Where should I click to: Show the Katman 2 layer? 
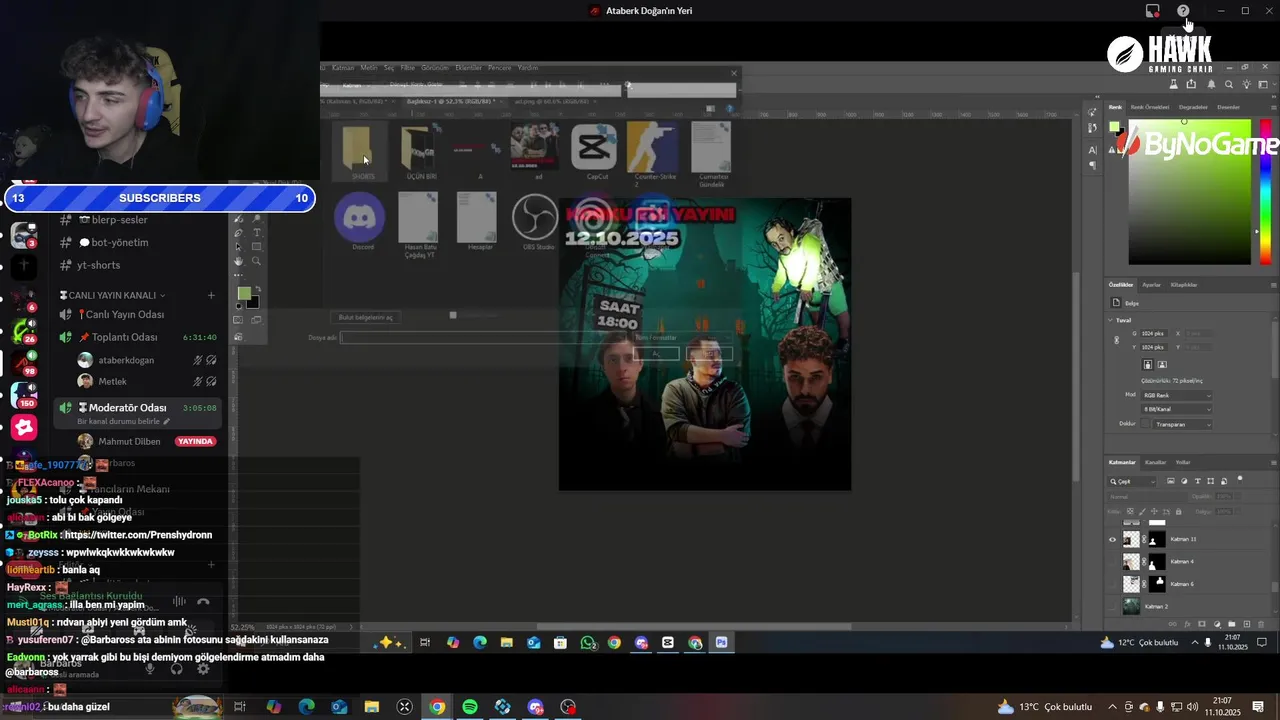coord(1111,606)
